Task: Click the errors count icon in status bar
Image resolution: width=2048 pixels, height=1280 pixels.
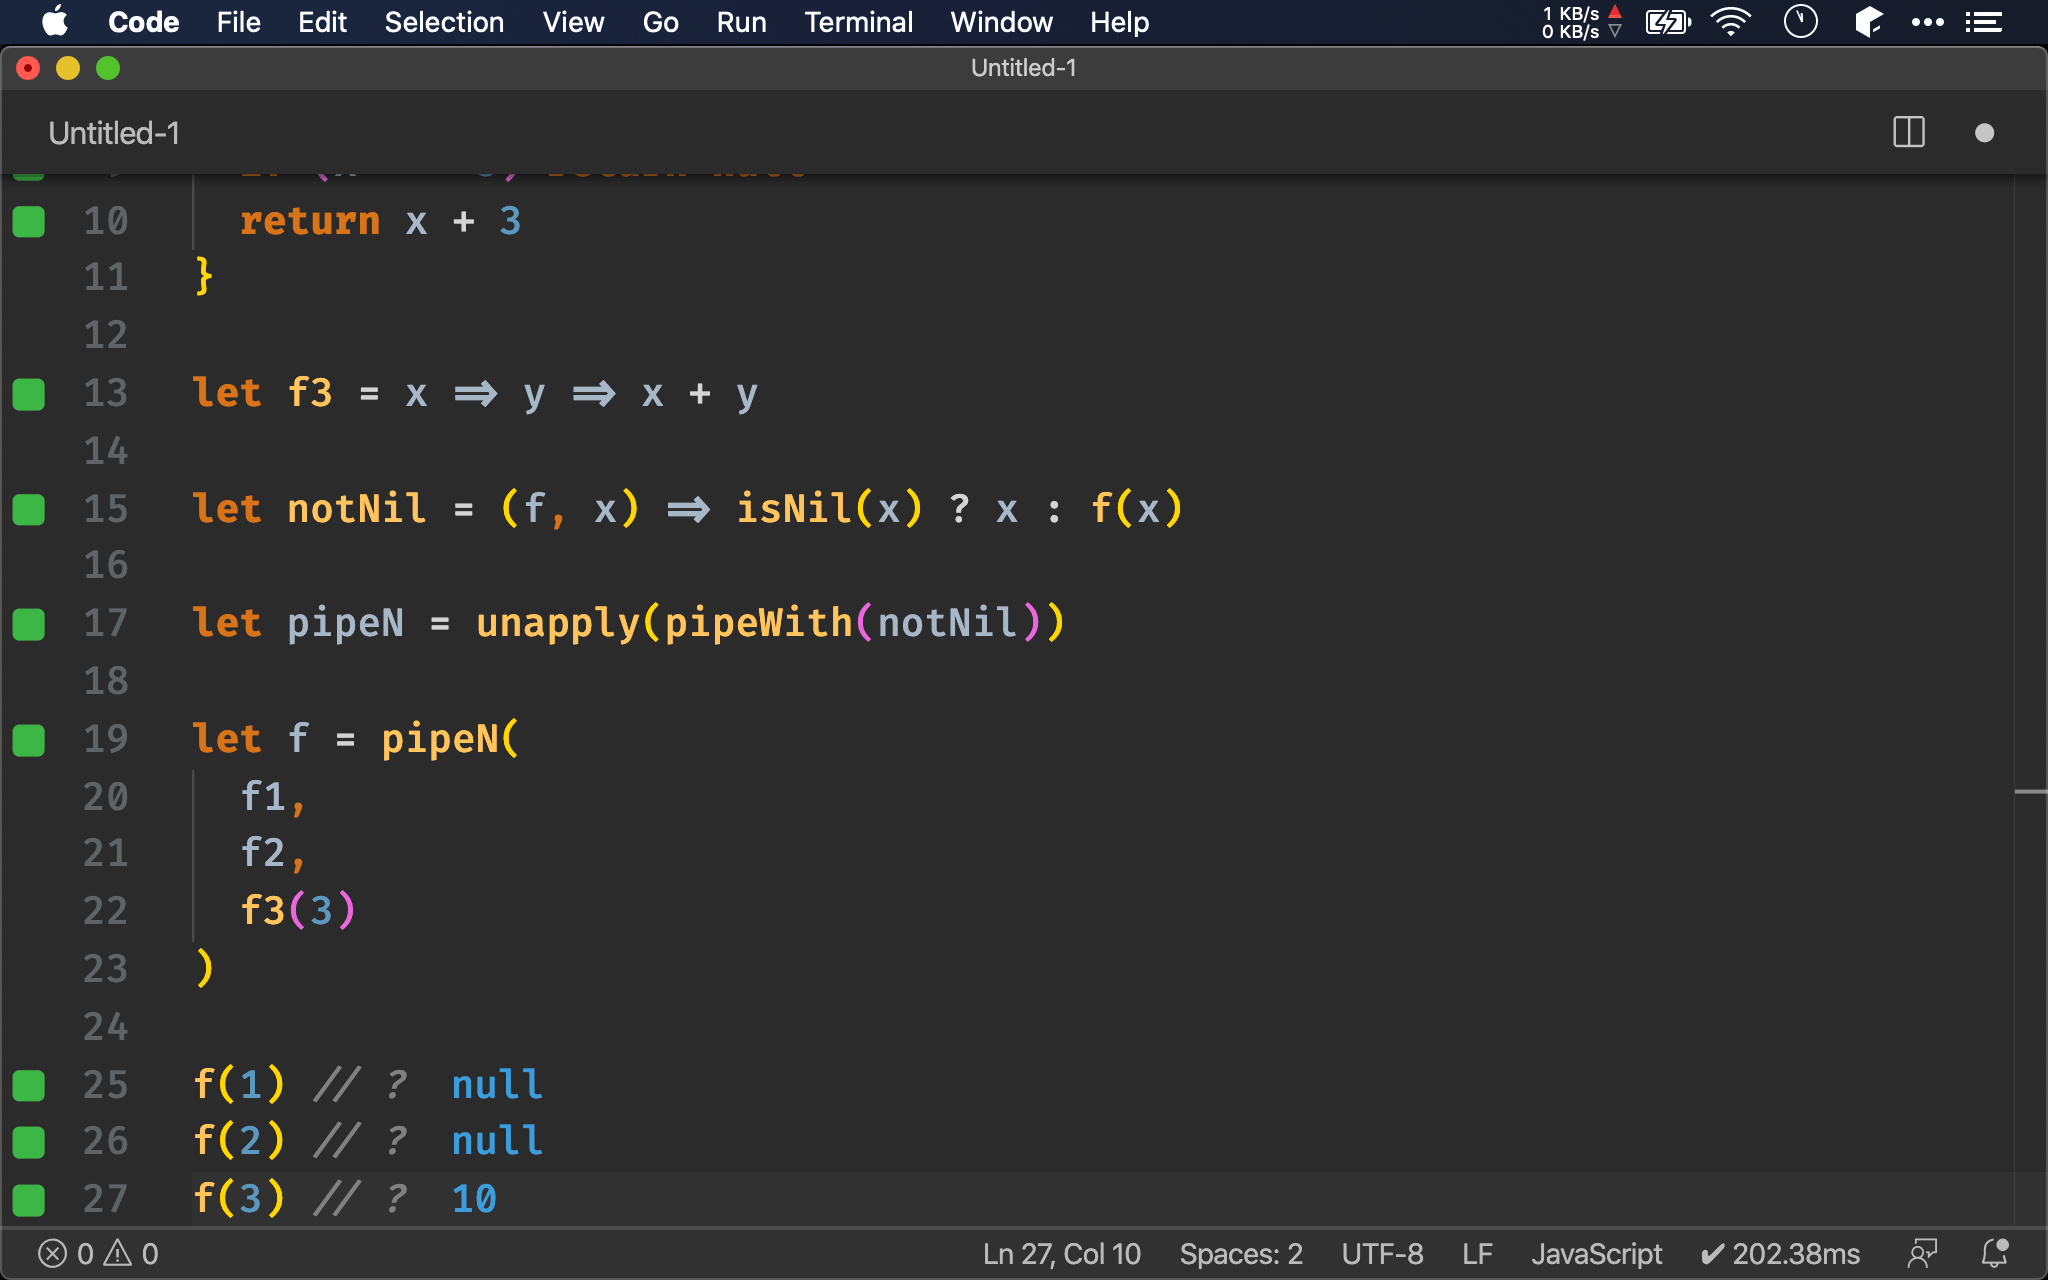Action: pyautogui.click(x=52, y=1254)
